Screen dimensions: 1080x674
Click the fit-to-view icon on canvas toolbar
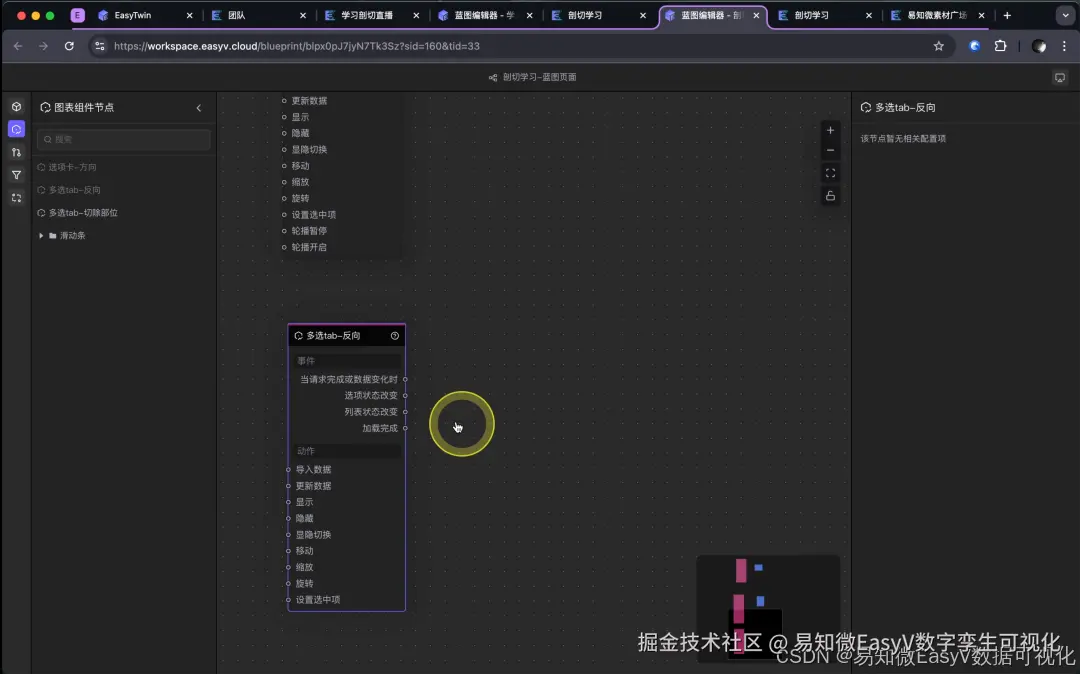click(x=830, y=172)
